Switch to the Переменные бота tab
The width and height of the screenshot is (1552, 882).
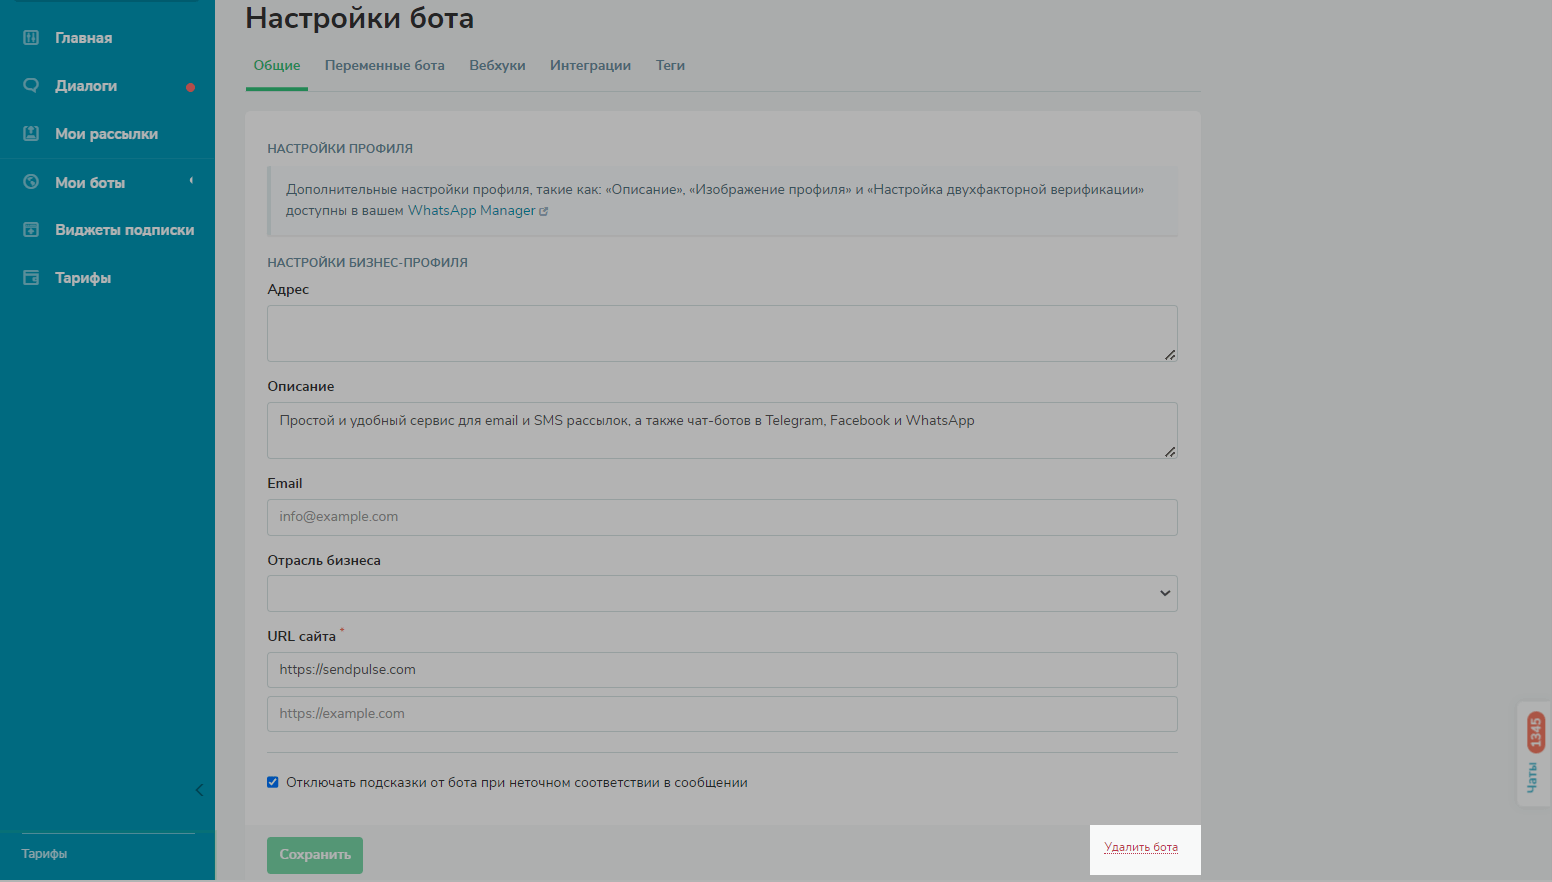point(384,66)
